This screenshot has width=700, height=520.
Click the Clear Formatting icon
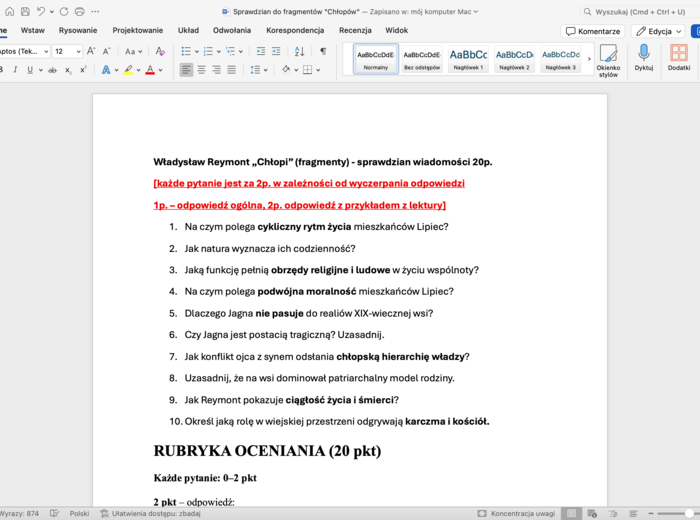tap(160, 51)
